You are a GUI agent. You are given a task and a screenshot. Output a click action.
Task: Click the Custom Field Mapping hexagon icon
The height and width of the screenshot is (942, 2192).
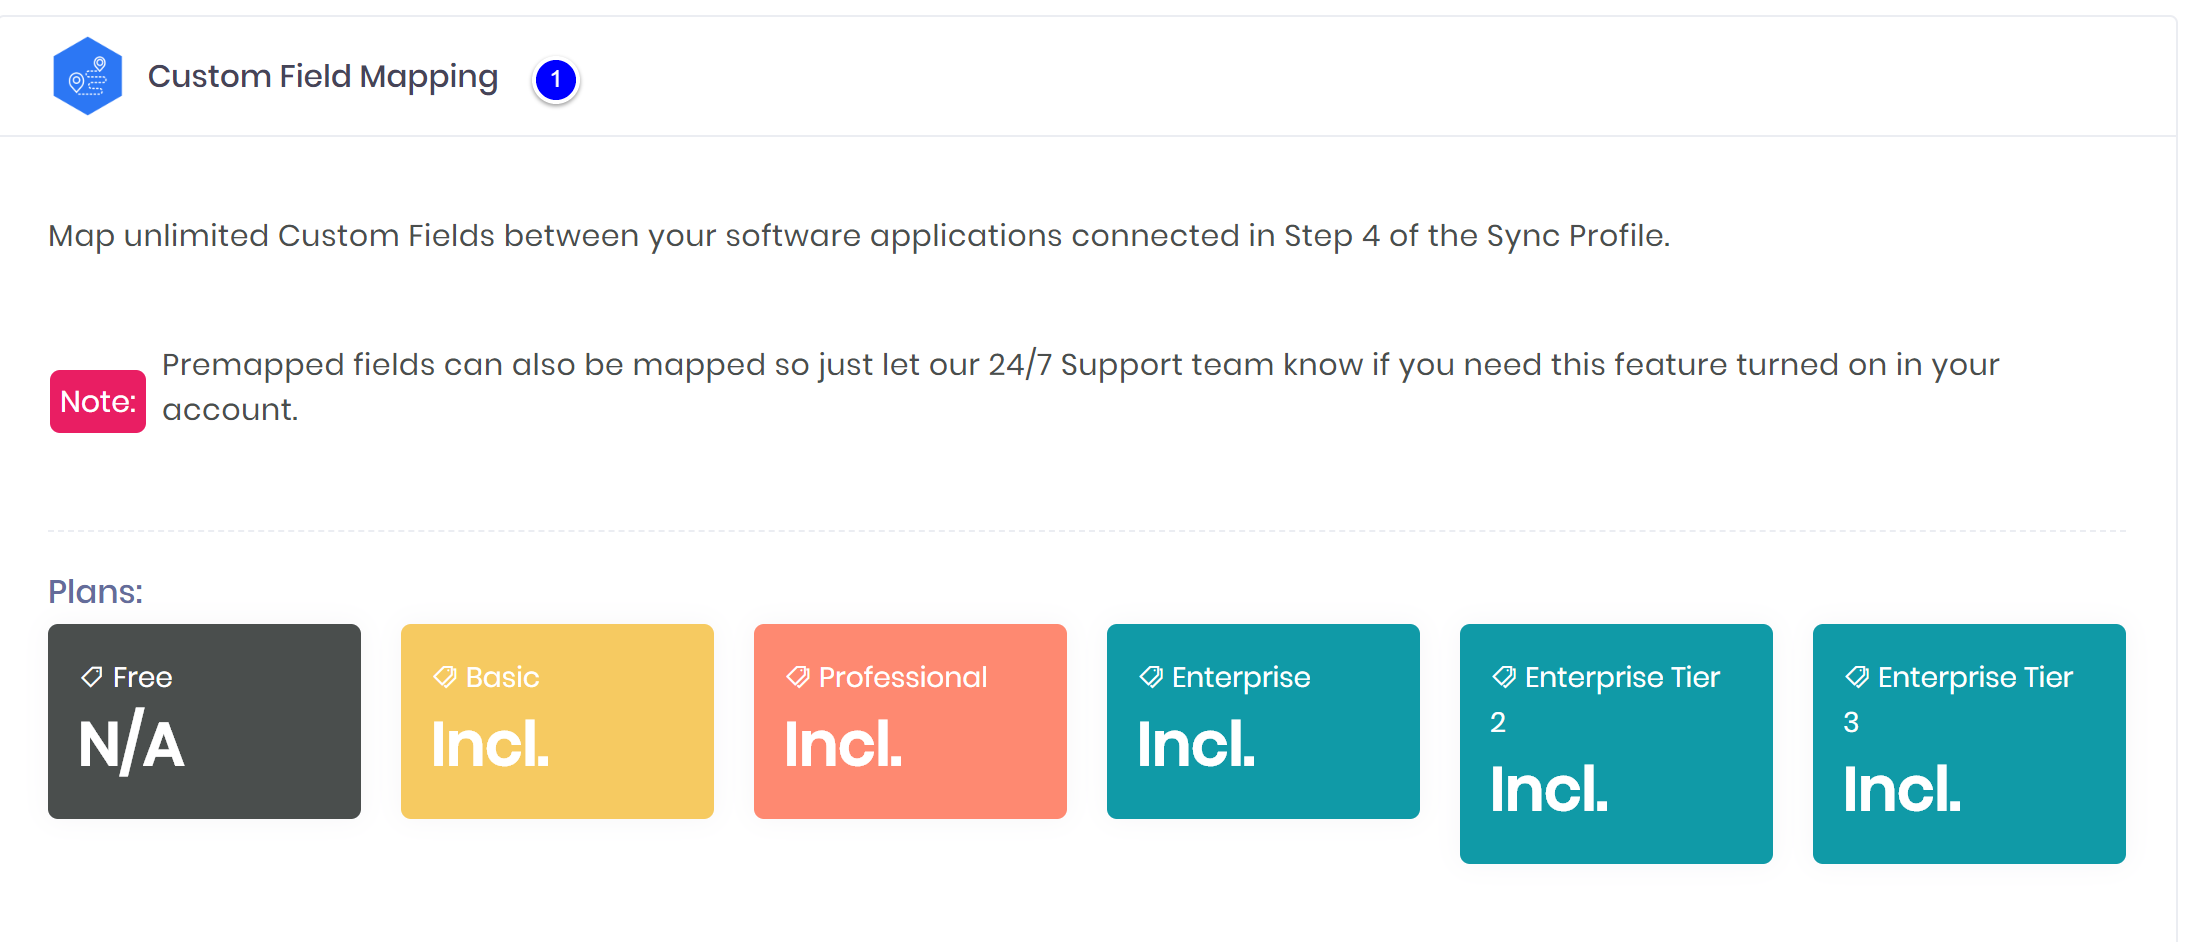[x=88, y=76]
